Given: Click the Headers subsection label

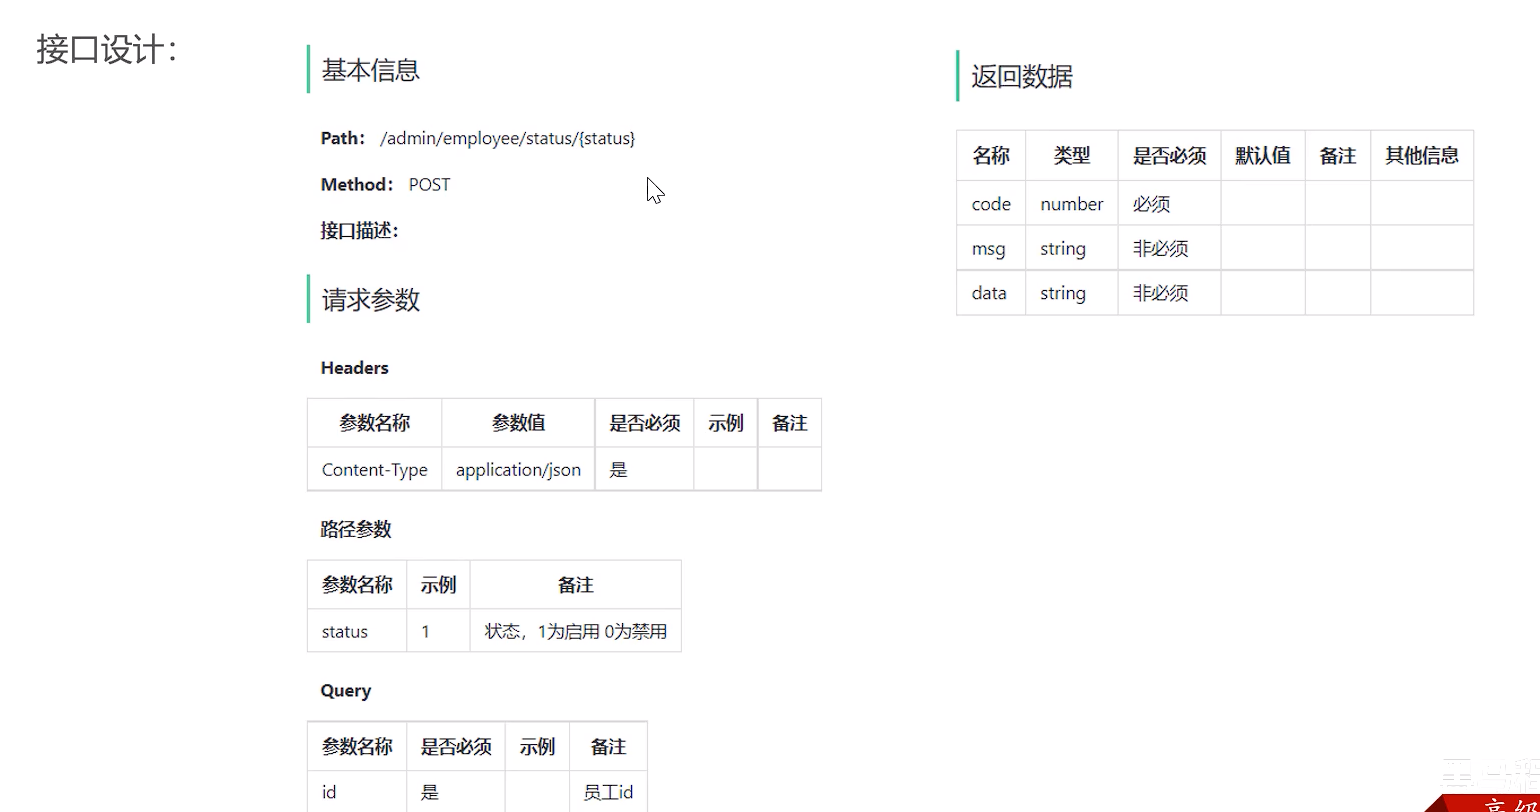Looking at the screenshot, I should 354,368.
